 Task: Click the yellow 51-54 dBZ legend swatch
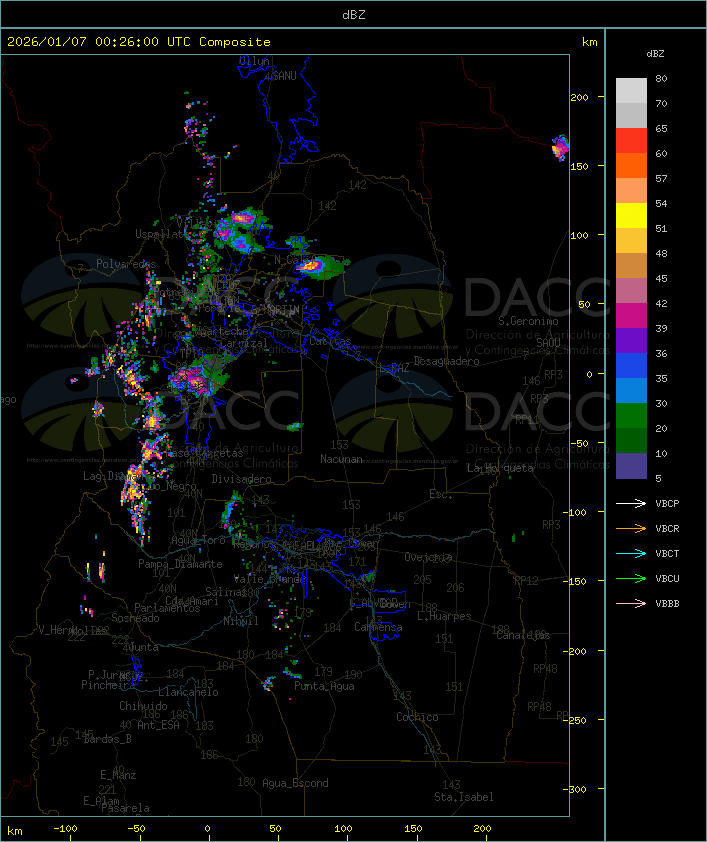click(x=631, y=216)
